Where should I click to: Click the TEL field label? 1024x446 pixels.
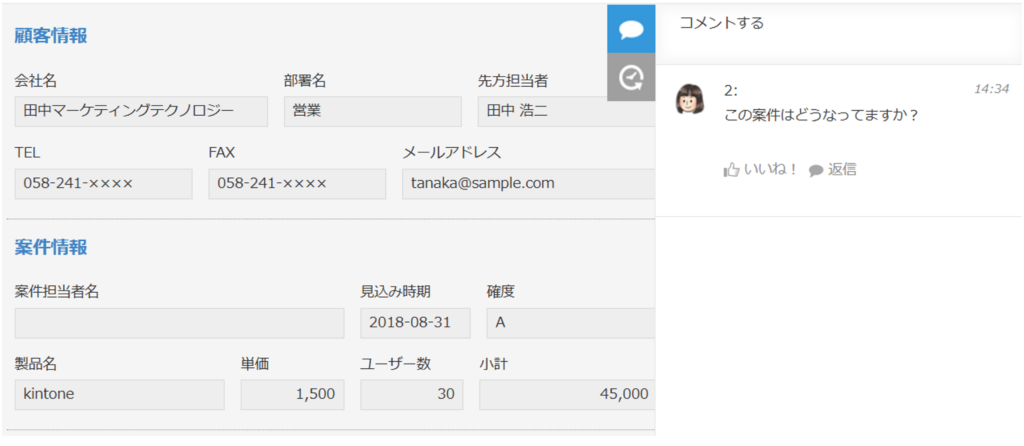pyautogui.click(x=27, y=153)
